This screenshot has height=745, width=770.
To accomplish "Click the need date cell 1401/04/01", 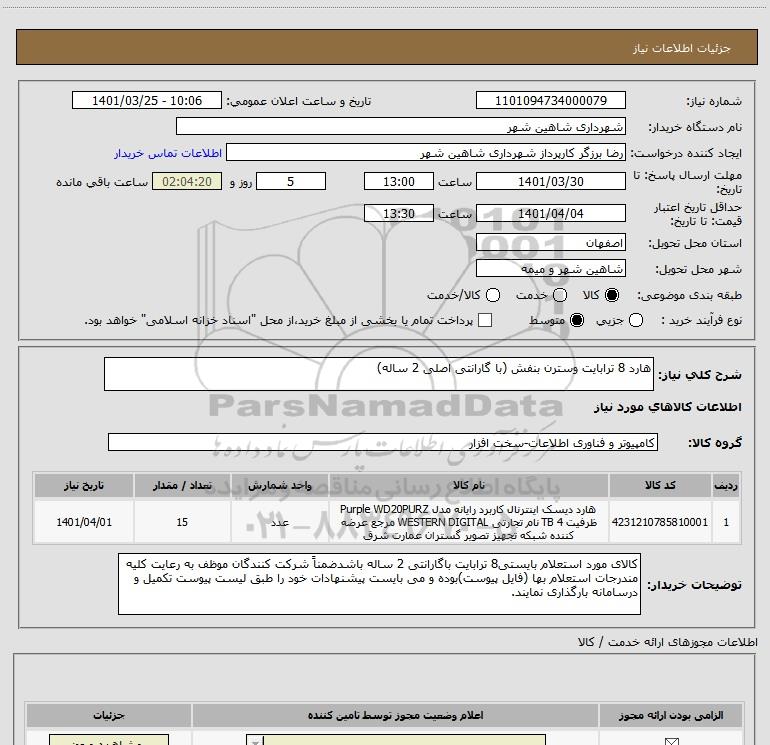I will (x=83, y=522).
